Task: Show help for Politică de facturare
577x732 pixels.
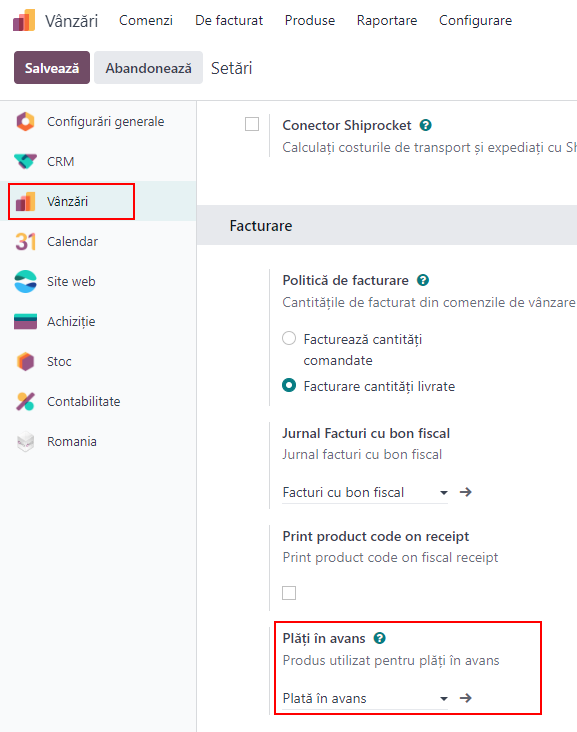Action: click(x=423, y=280)
